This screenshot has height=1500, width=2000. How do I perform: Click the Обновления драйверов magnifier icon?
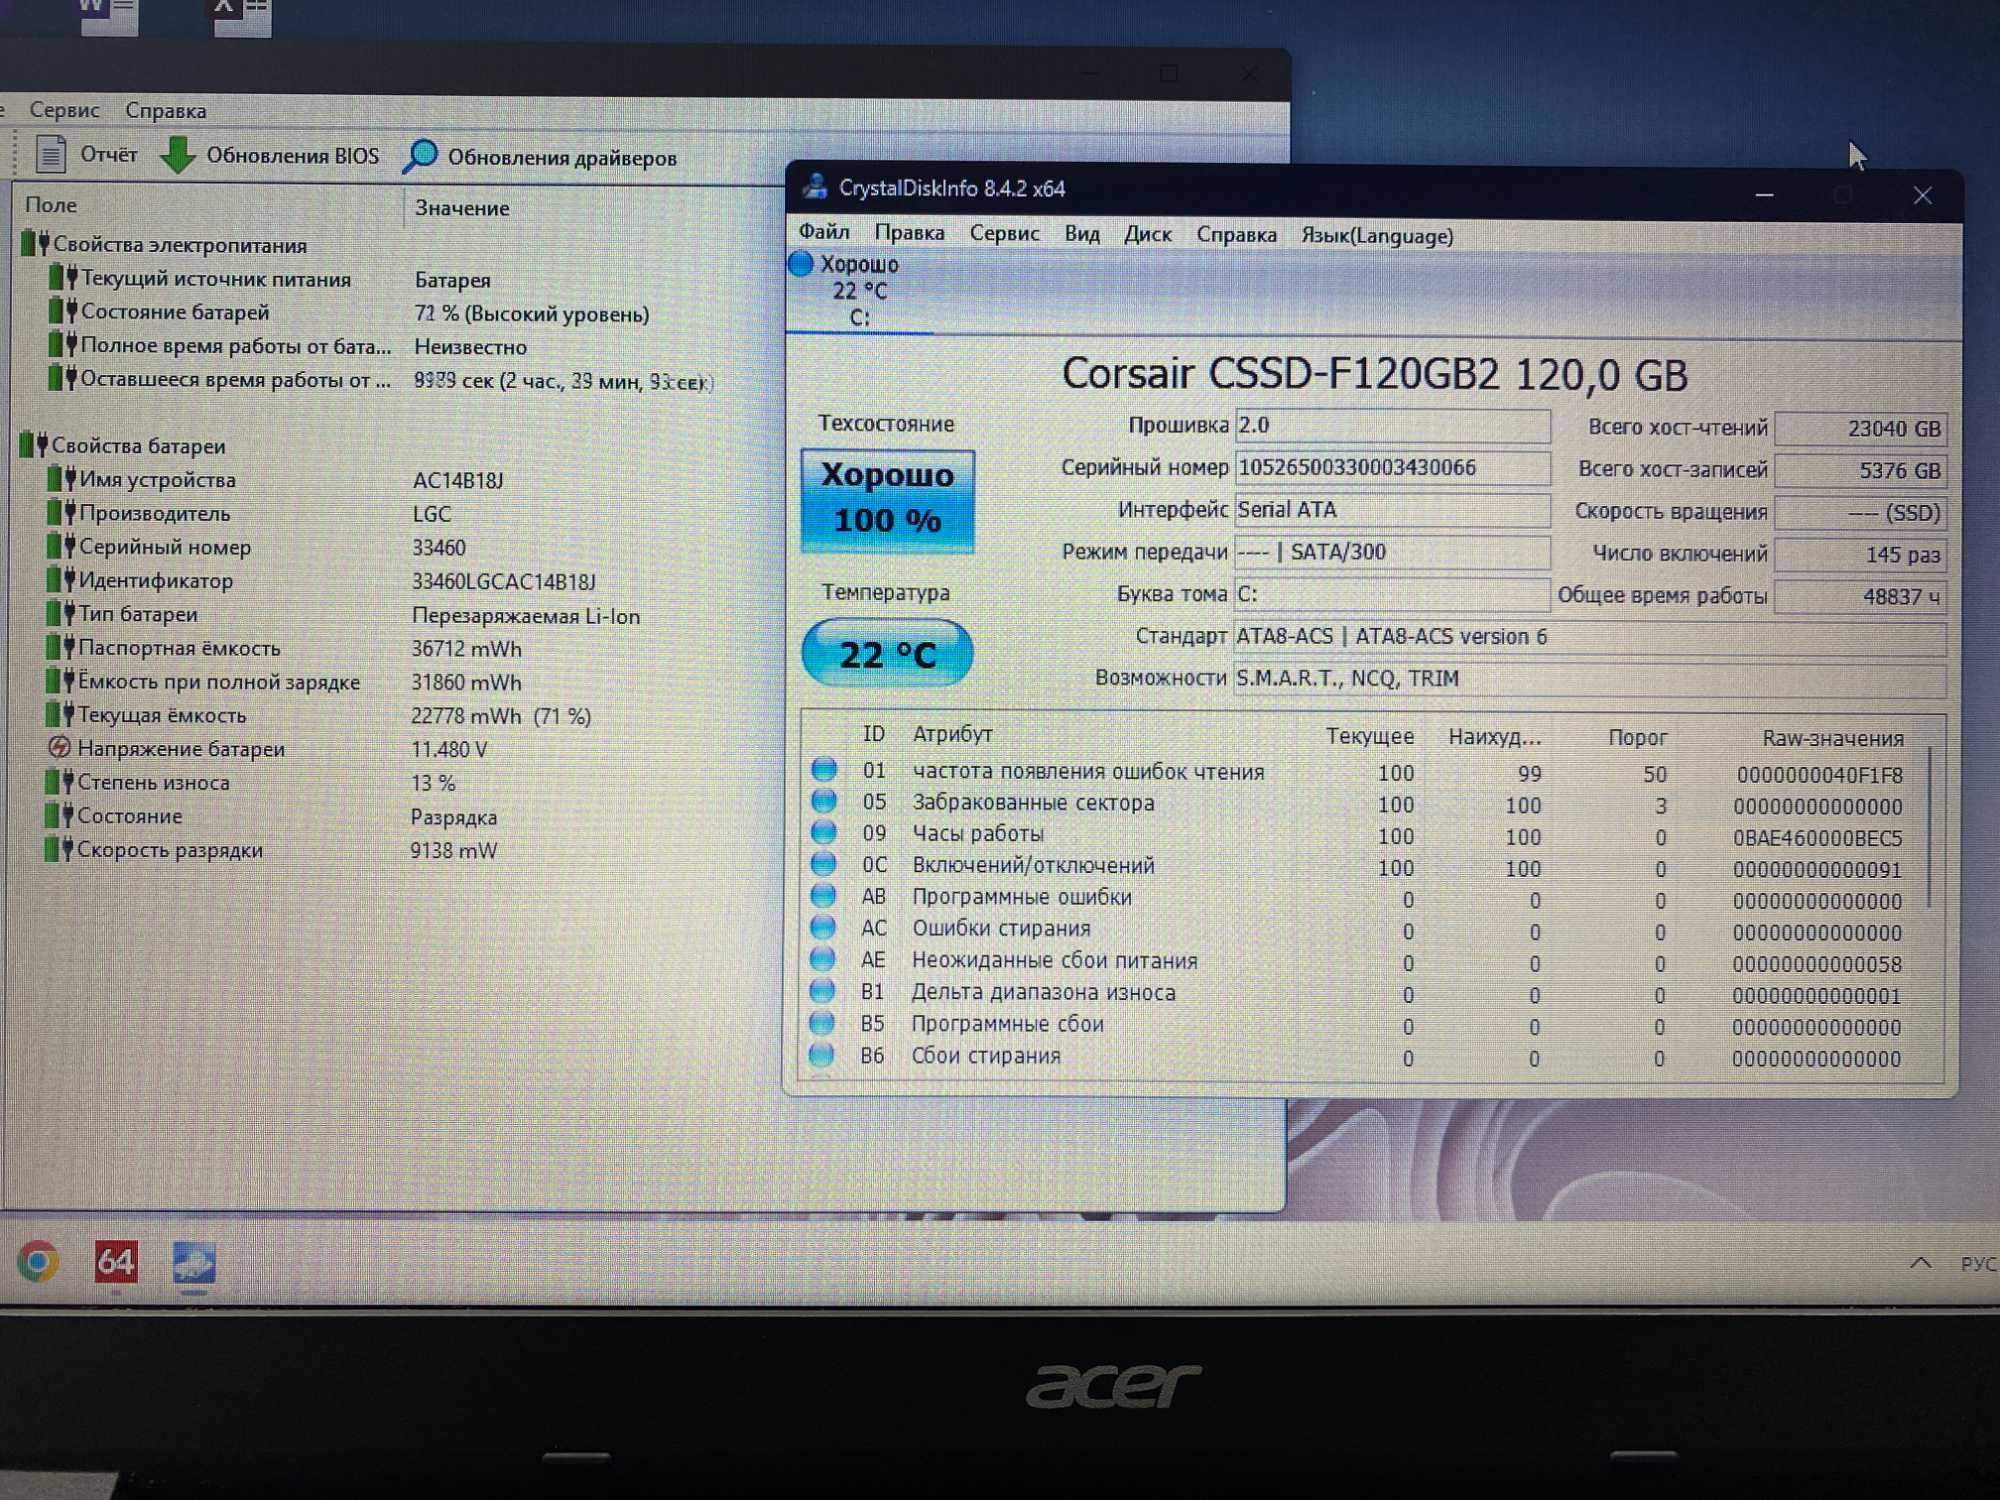(x=420, y=157)
